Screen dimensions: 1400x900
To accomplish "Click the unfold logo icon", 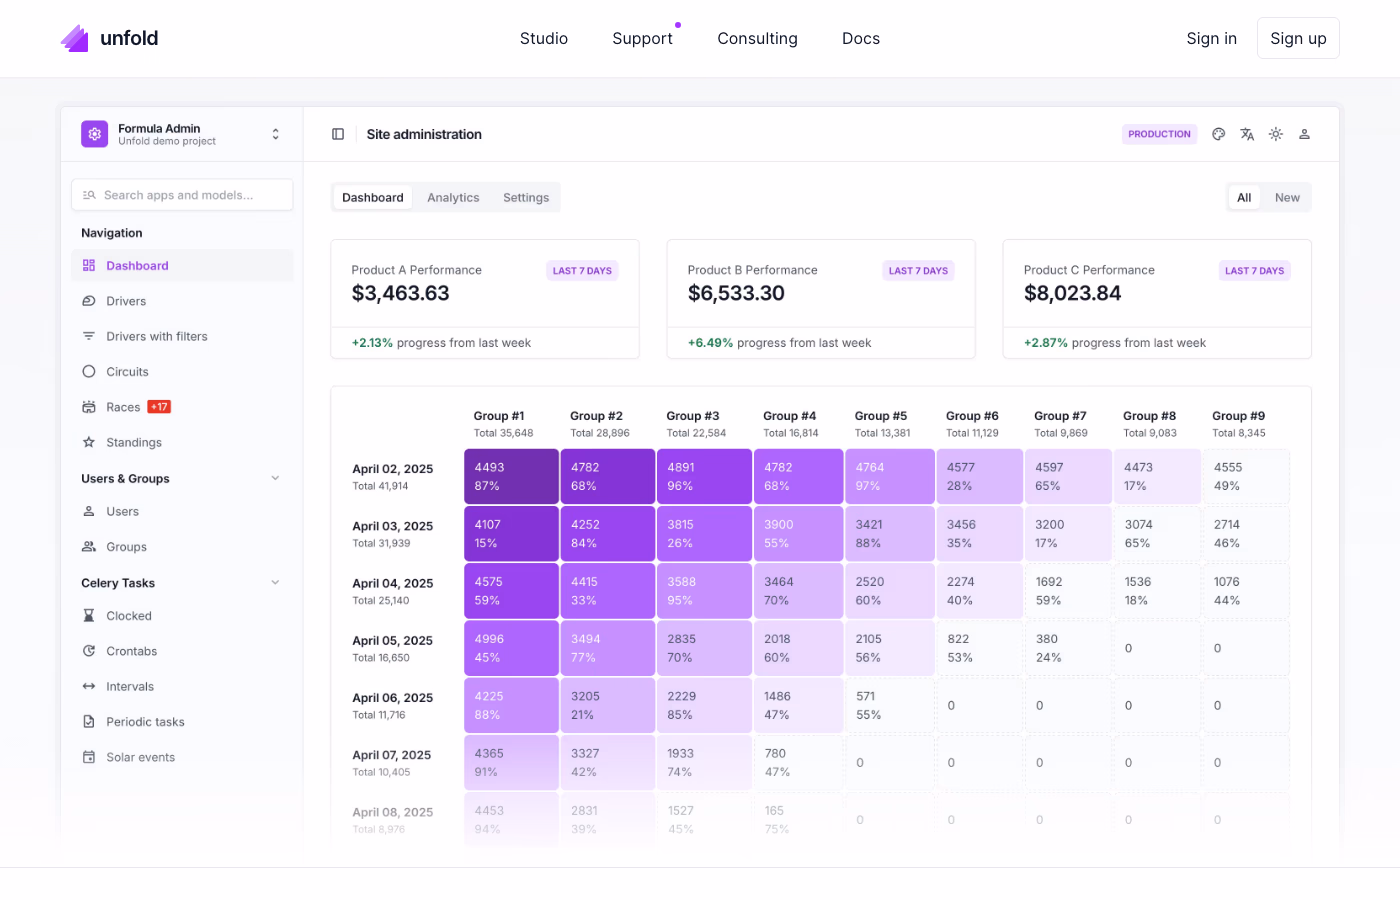I will click(x=75, y=38).
